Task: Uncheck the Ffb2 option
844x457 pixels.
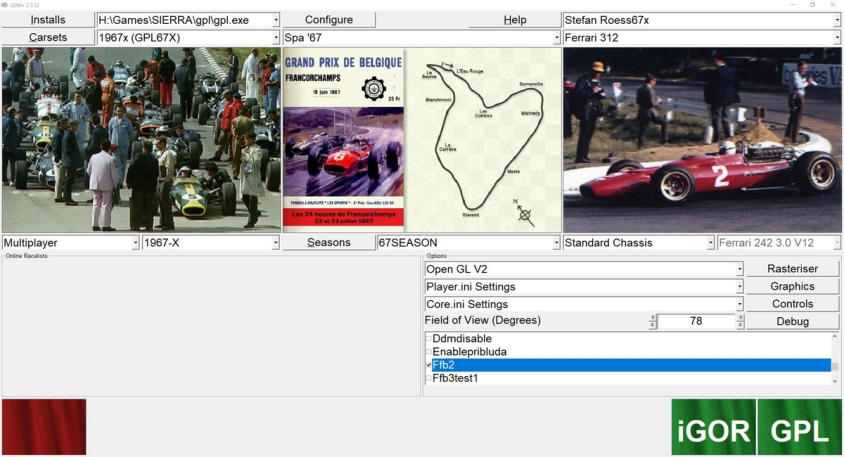Action: coord(429,365)
